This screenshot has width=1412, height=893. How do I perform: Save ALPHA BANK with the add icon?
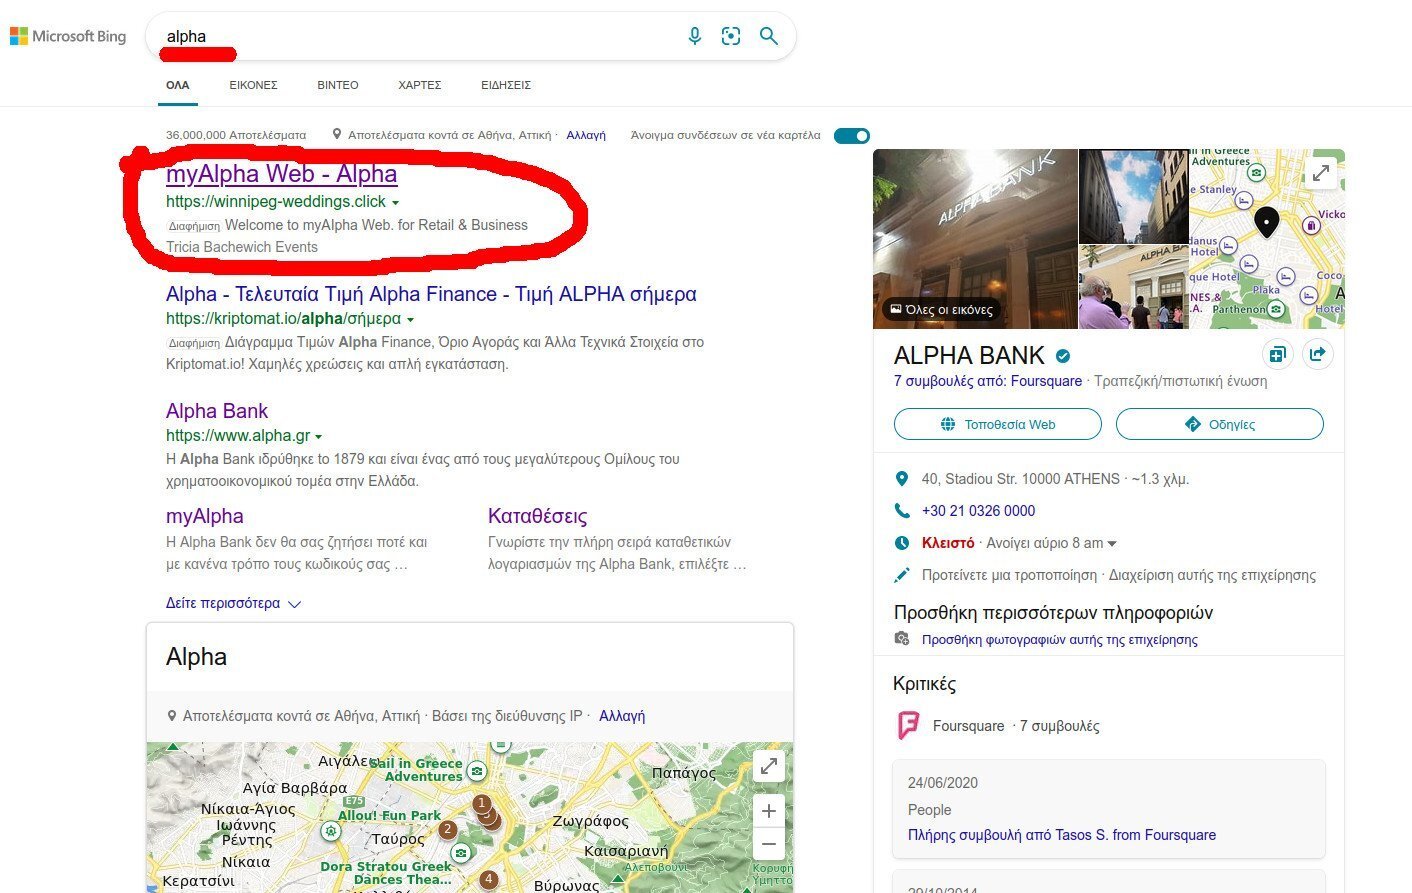[x=1277, y=354]
